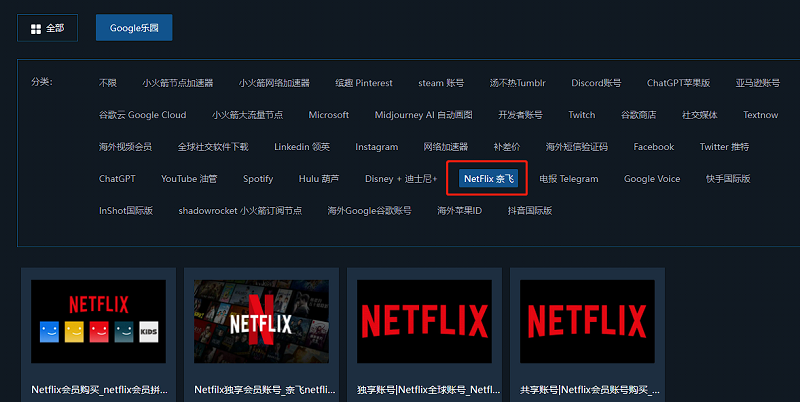
Task: Choose 补差价 category
Action: 507,147
